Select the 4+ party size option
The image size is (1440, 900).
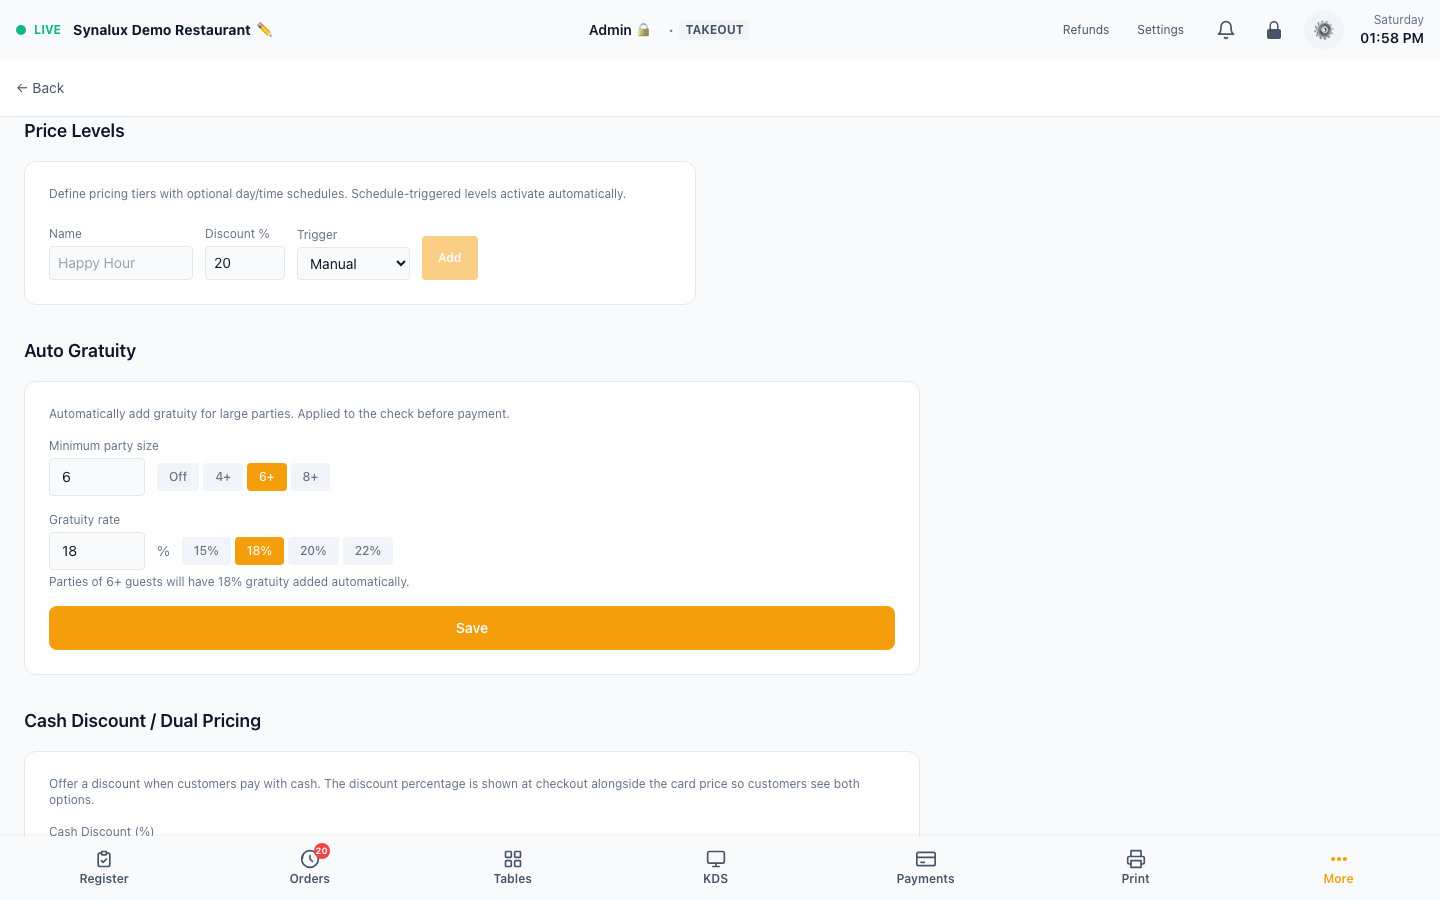click(223, 477)
